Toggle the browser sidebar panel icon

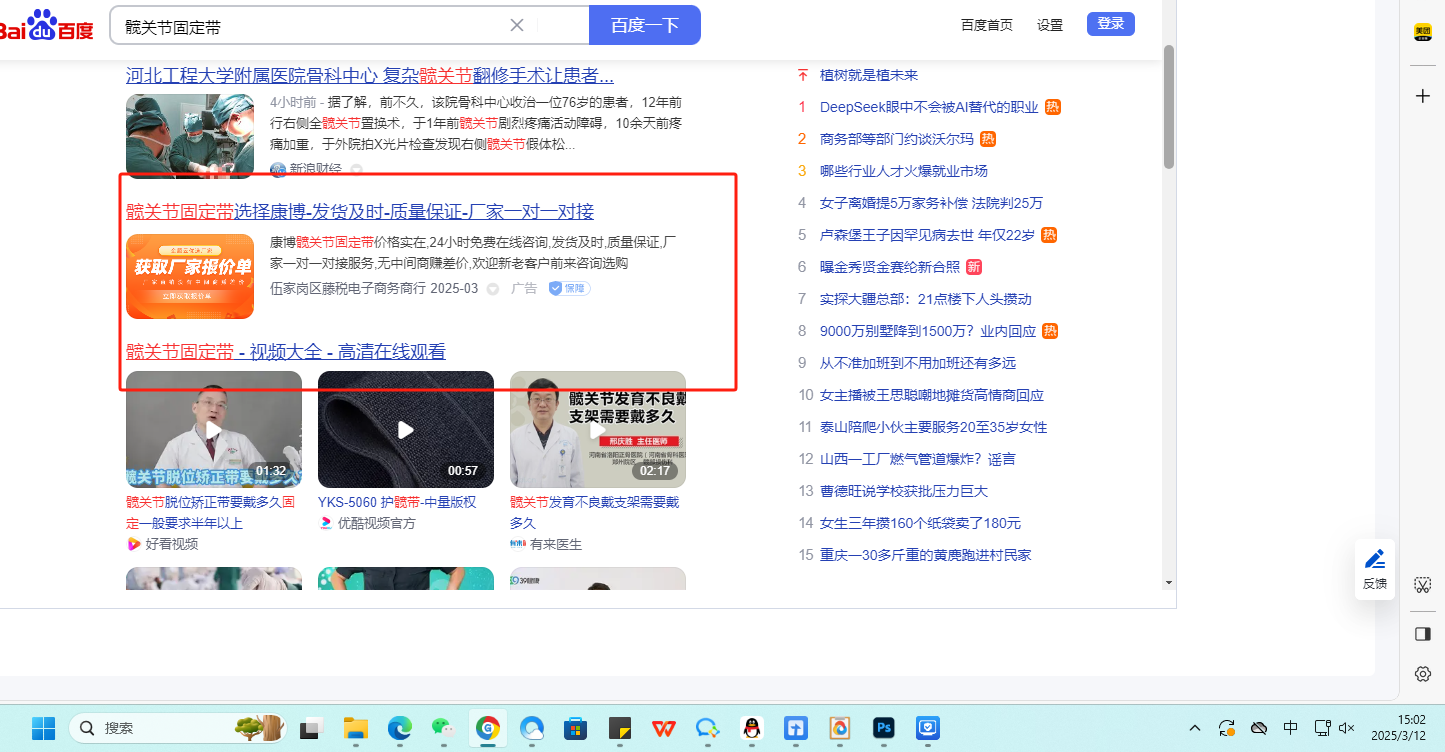[x=1423, y=634]
